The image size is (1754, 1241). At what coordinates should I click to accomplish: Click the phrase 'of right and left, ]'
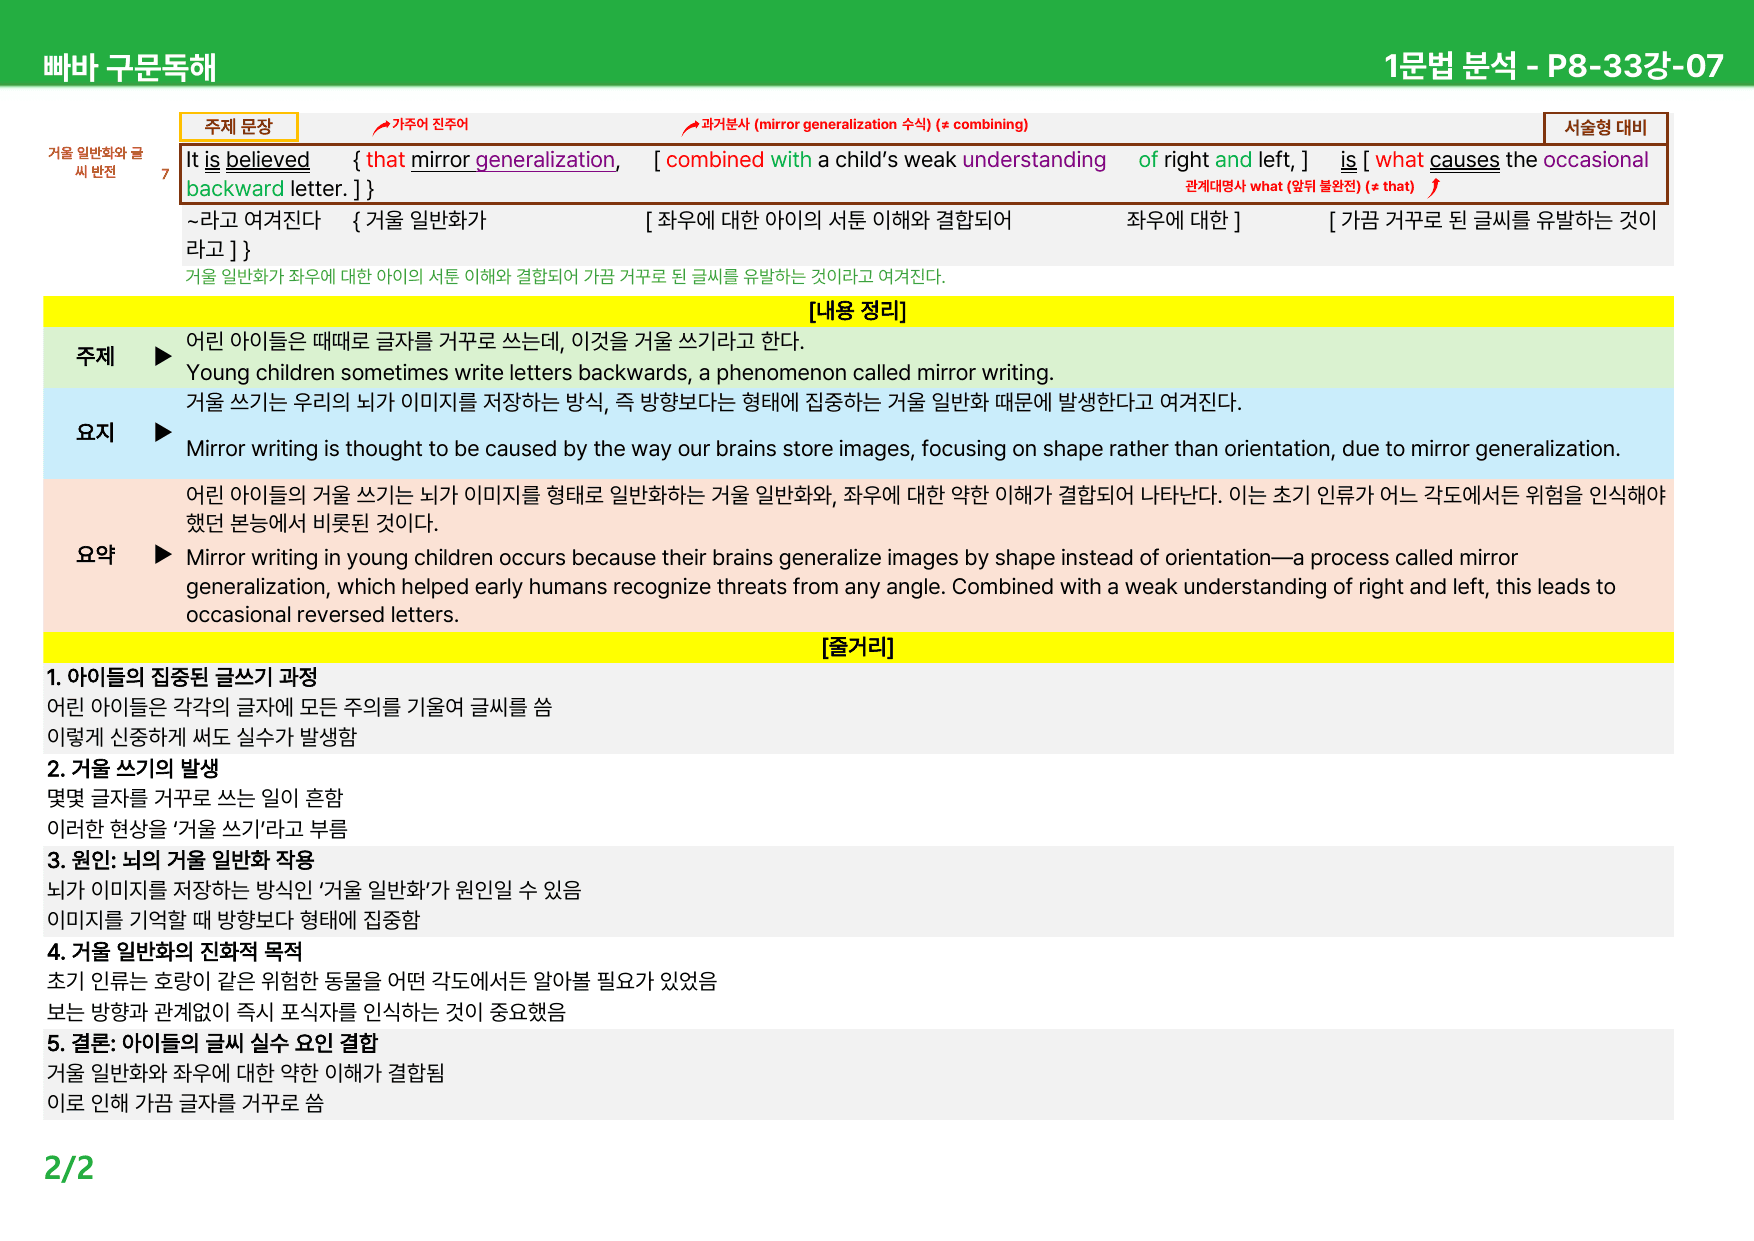point(1223,160)
